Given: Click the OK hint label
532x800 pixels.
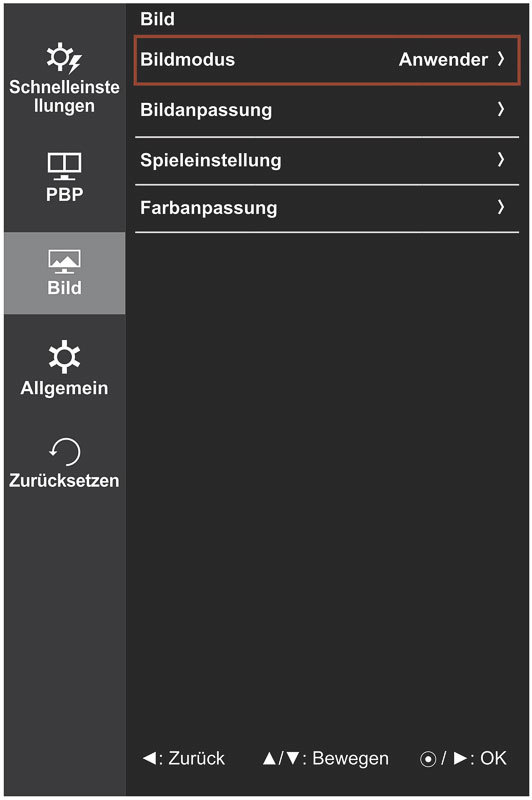Looking at the screenshot, I should pyautogui.click(x=493, y=758).
